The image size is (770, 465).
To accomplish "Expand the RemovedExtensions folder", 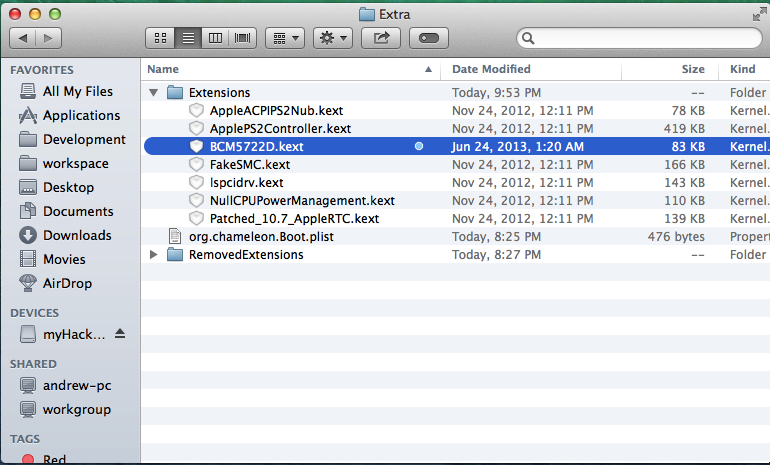I will (x=153, y=255).
